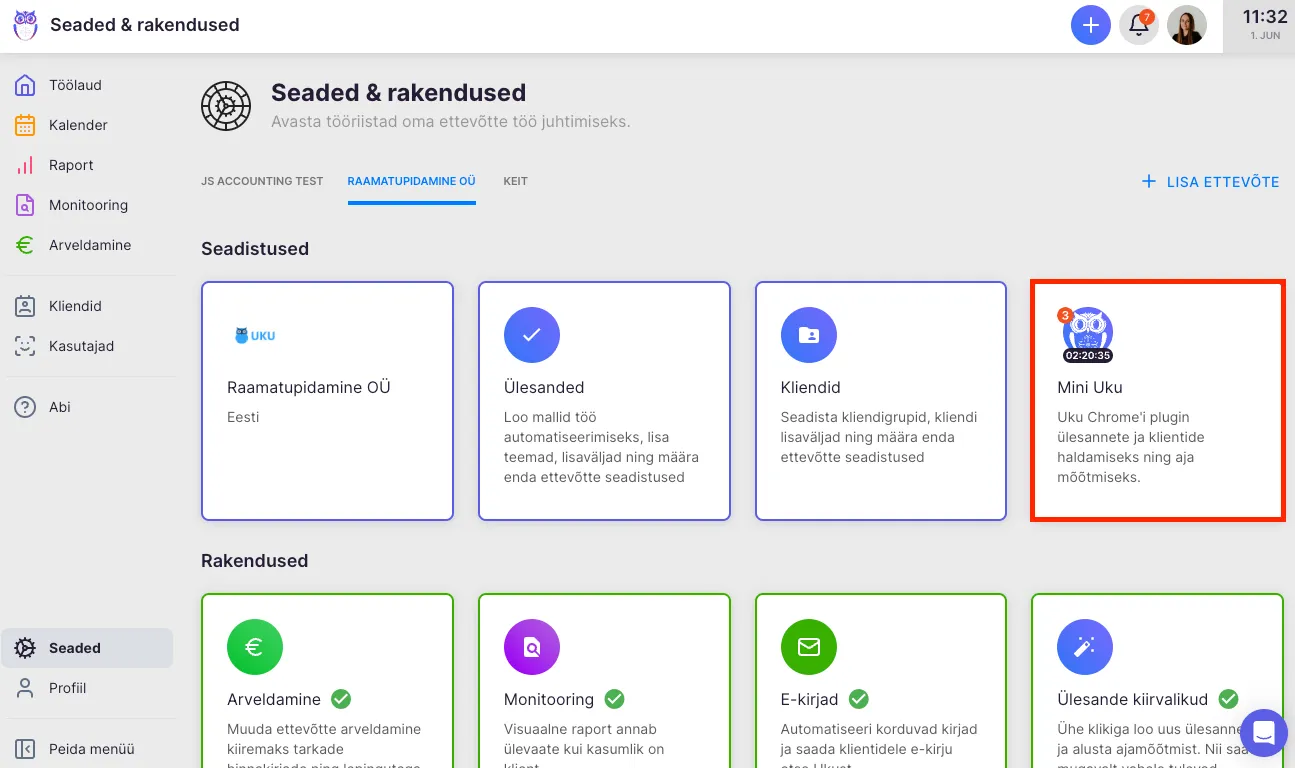Click the Mini Uku owl icon
The width and height of the screenshot is (1295, 768).
tap(1087, 334)
